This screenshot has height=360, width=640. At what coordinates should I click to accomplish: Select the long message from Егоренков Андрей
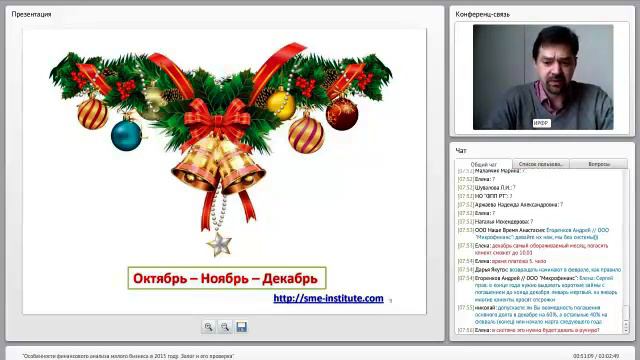pyautogui.click(x=539, y=289)
